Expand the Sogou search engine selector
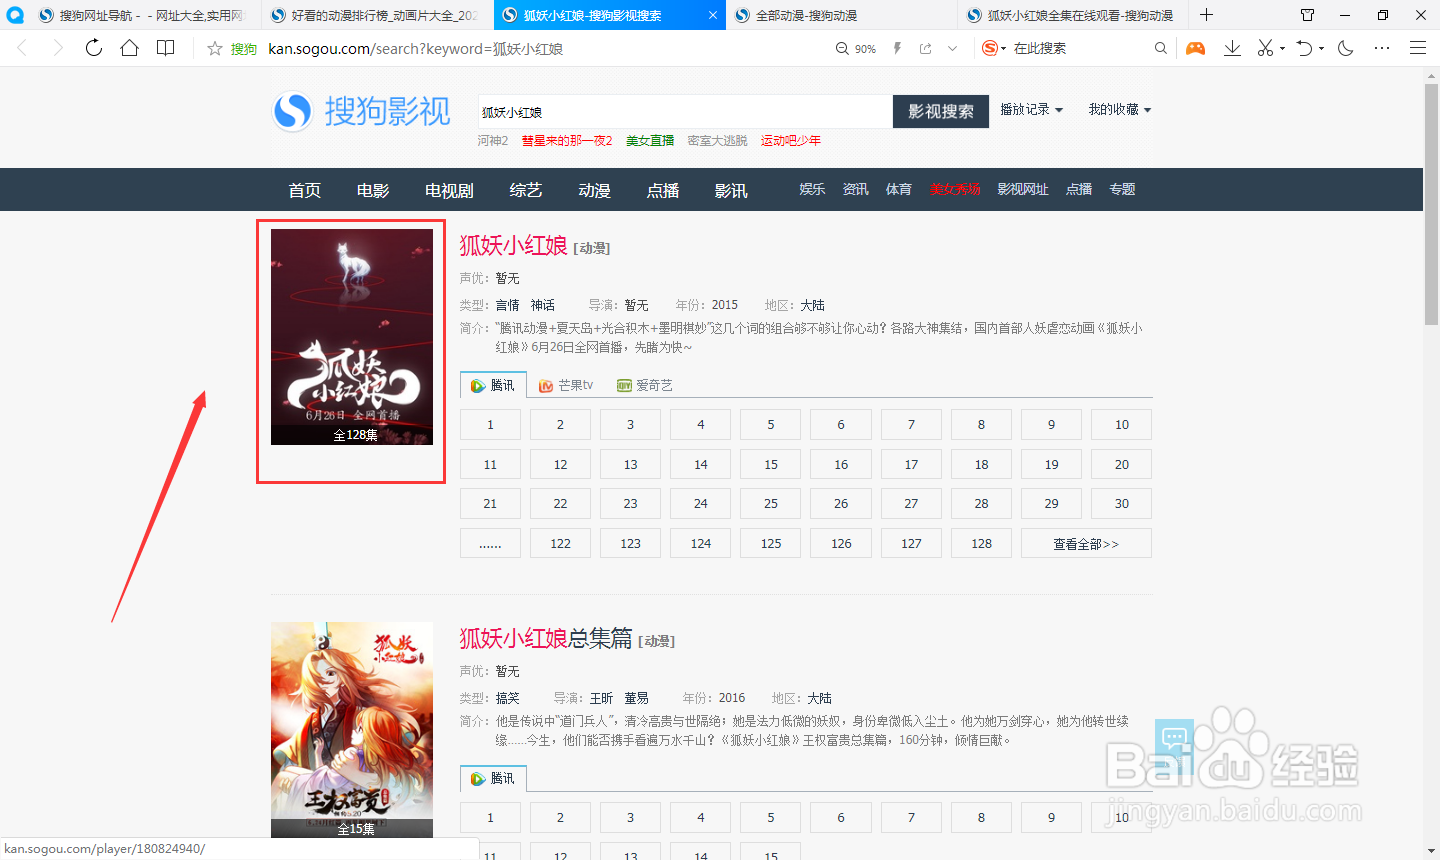1440x860 pixels. pos(993,48)
